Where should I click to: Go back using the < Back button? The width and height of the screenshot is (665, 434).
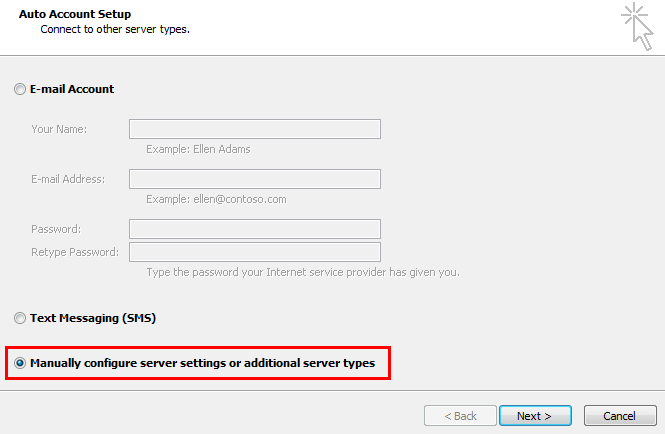[460, 416]
